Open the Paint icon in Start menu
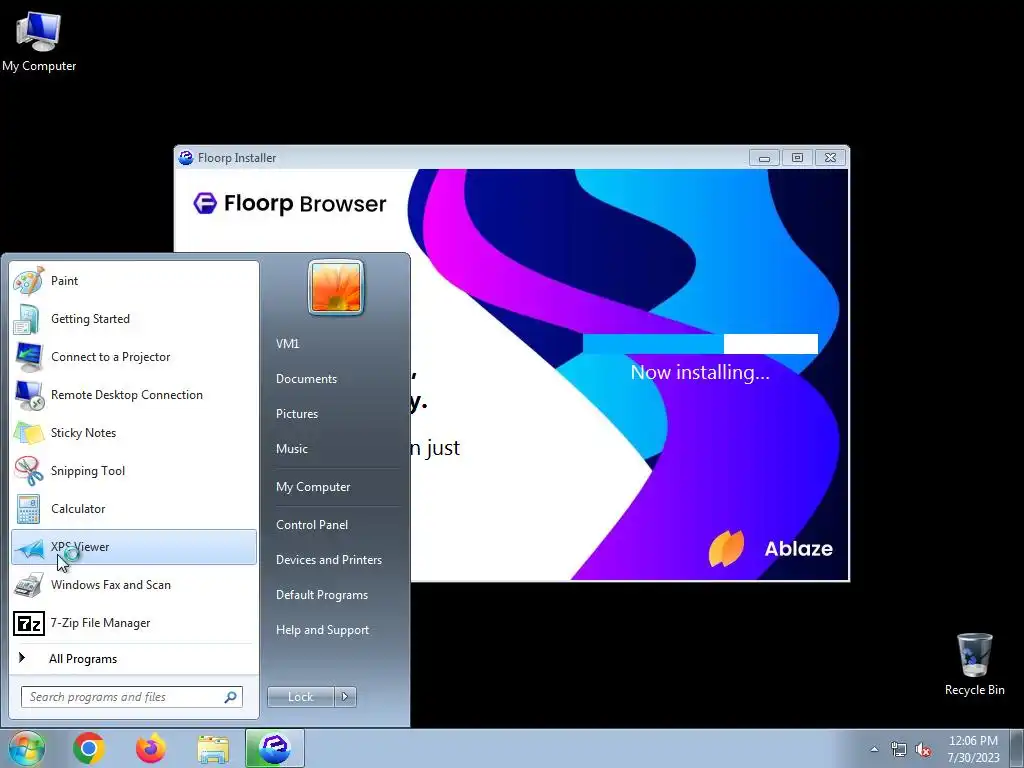The image size is (1024, 768). click(x=29, y=281)
